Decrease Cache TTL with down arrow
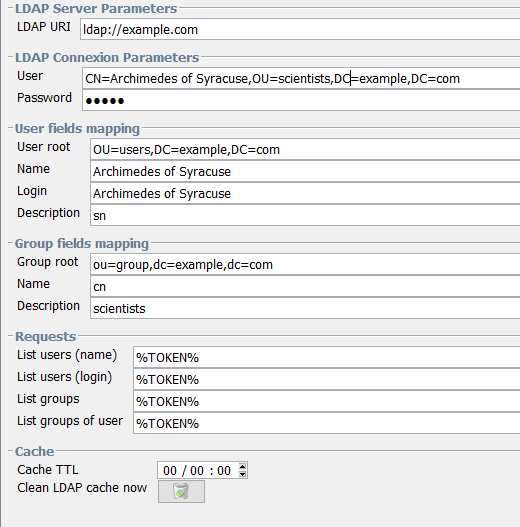This screenshot has width=520, height=527. [x=242, y=474]
